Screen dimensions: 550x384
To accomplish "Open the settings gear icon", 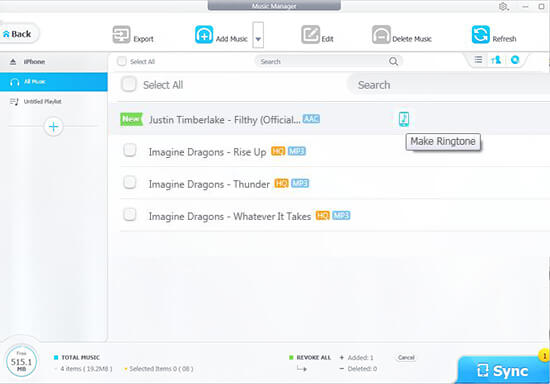I will tap(503, 7).
